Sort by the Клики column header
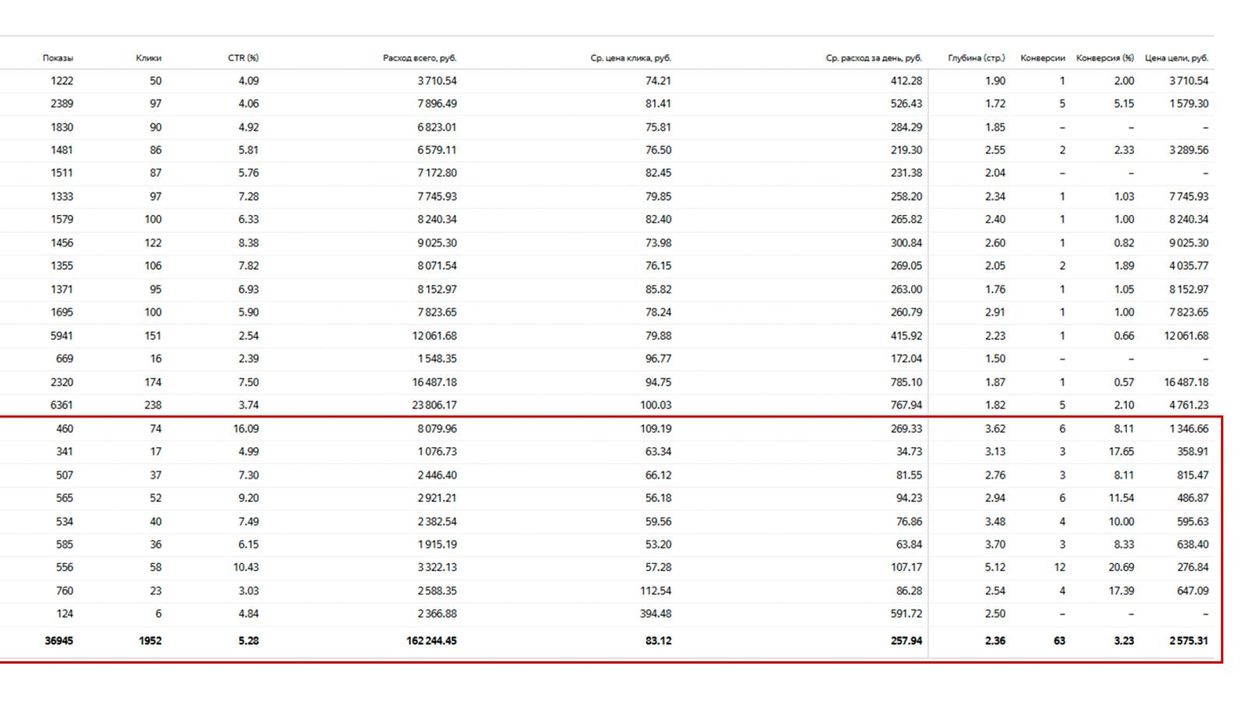This screenshot has height=701, width=1246. (148, 58)
